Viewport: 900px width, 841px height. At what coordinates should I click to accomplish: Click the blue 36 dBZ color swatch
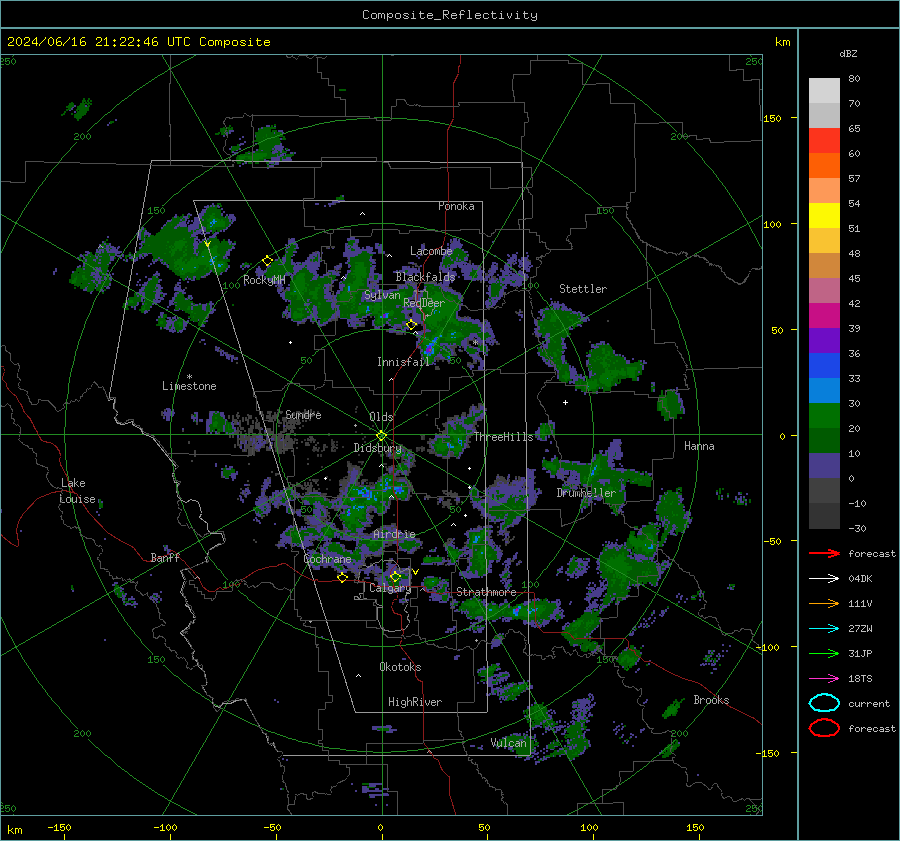pyautogui.click(x=824, y=366)
